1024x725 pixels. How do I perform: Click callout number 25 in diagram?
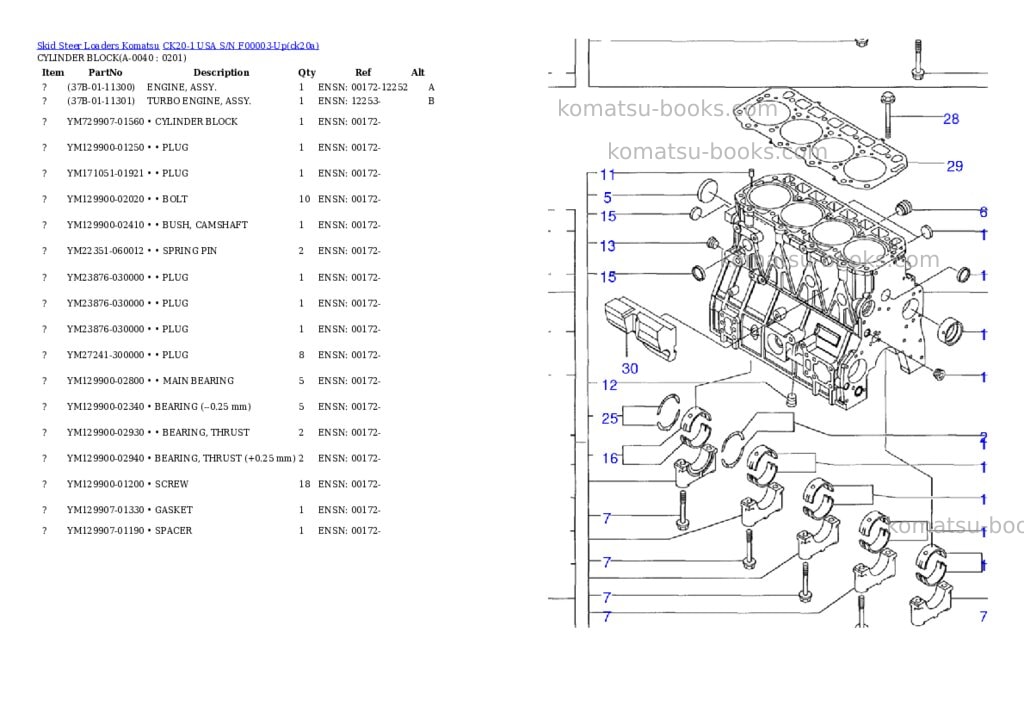click(x=609, y=418)
